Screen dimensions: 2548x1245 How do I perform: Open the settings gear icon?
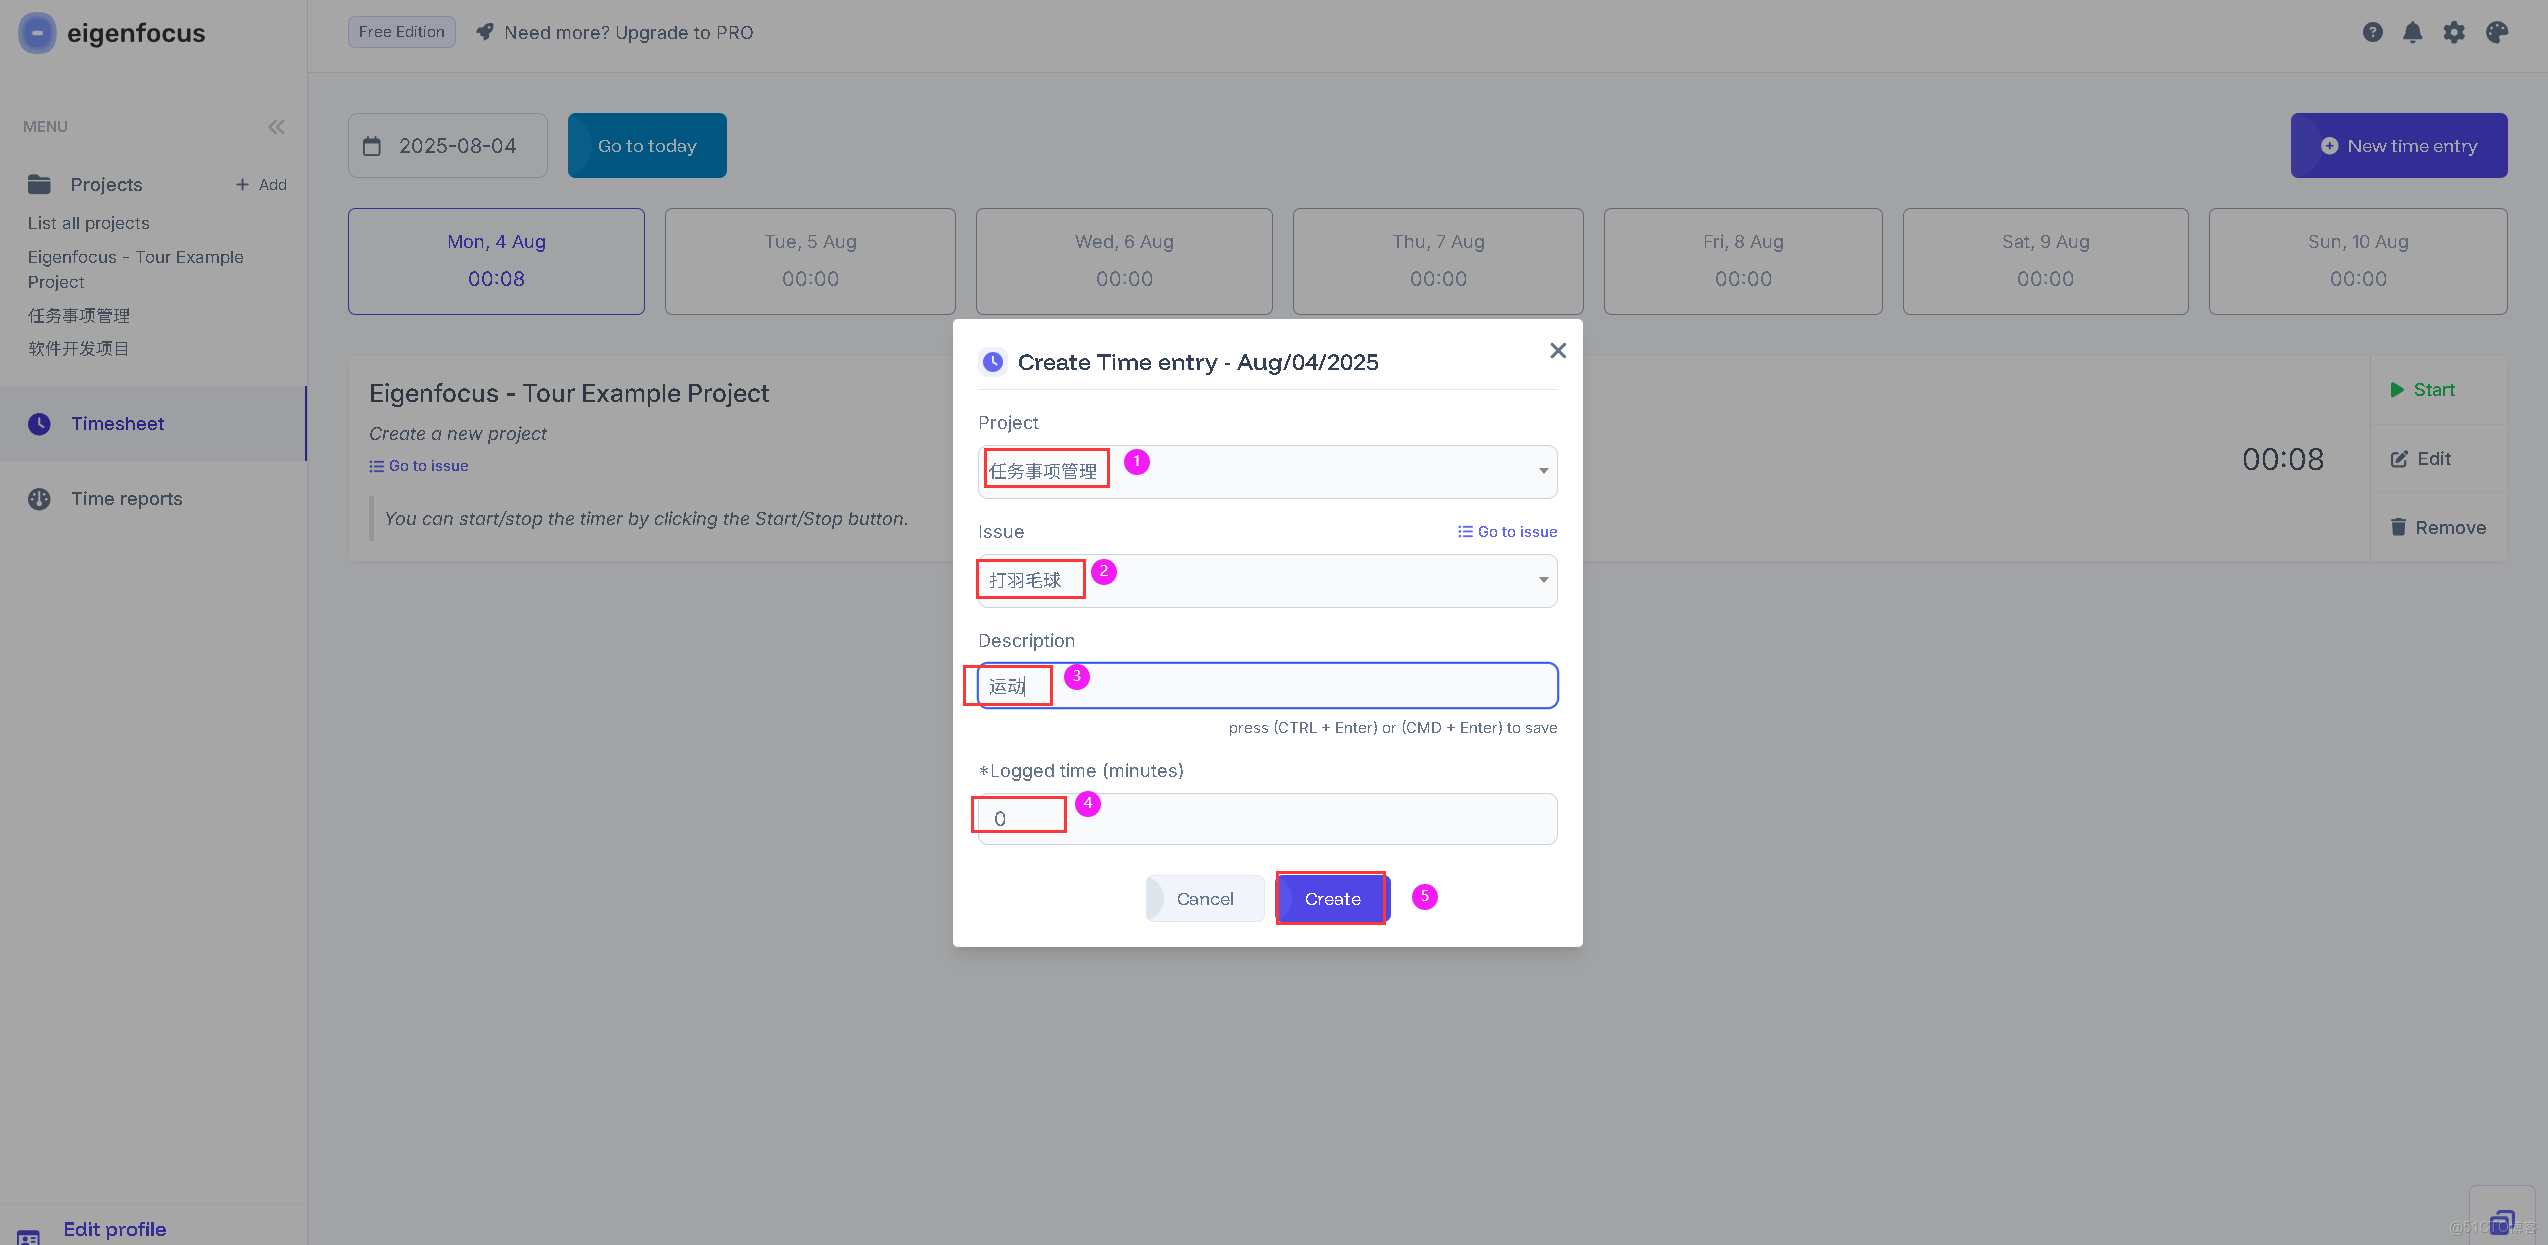tap(2454, 32)
